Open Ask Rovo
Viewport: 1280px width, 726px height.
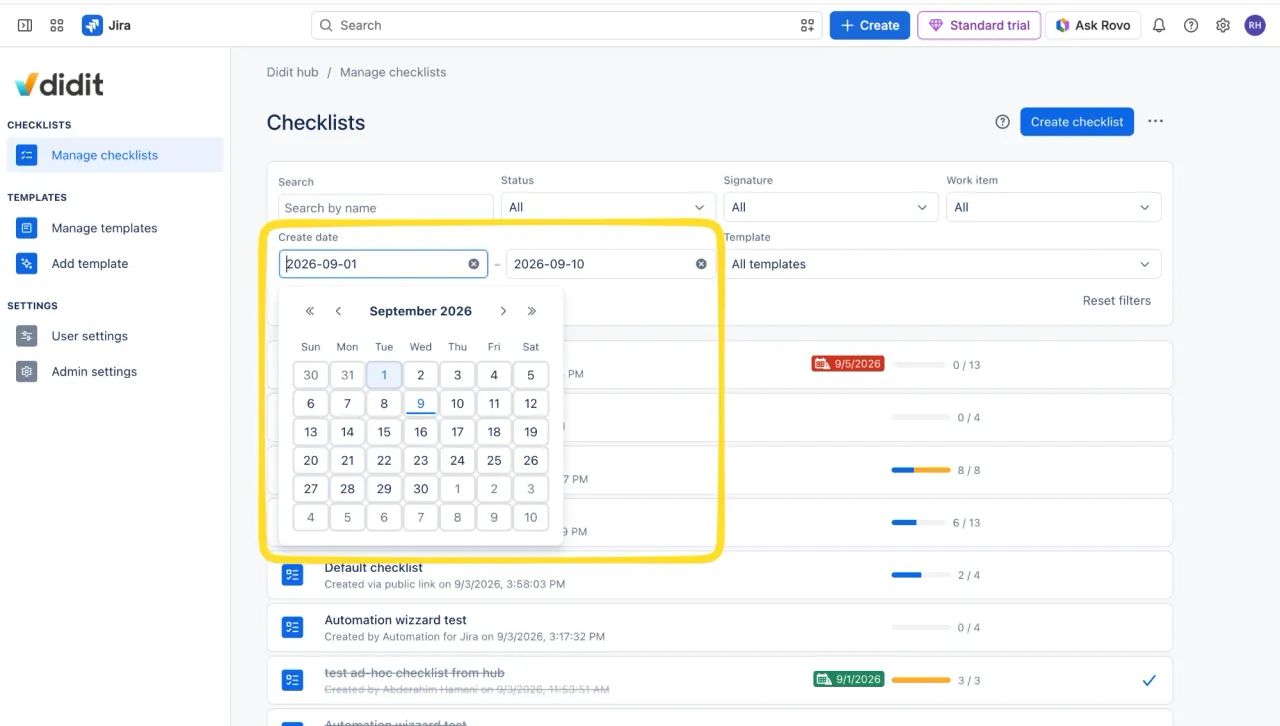click(x=1093, y=25)
